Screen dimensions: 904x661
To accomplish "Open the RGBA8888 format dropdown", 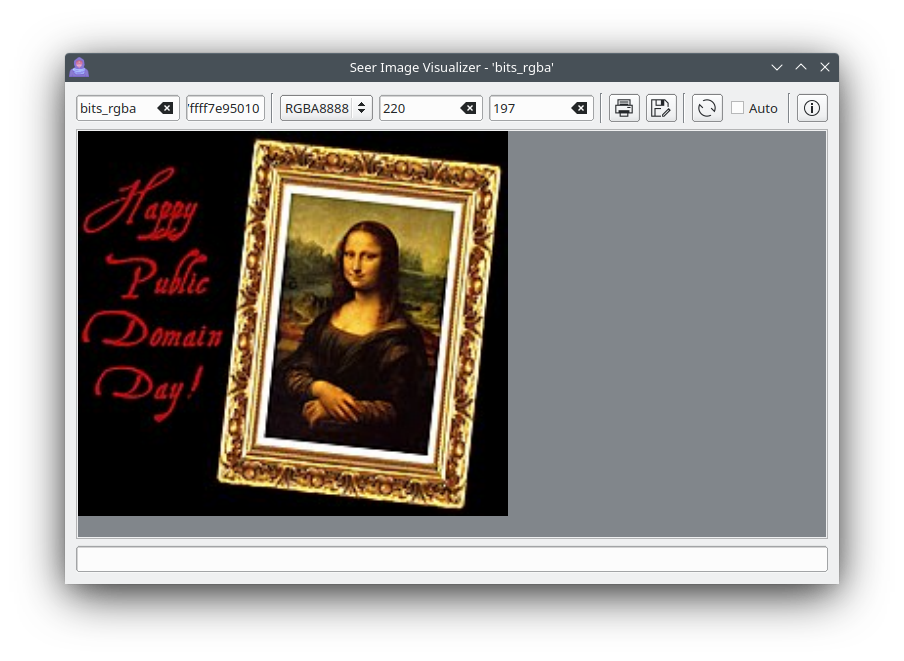I will click(x=326, y=108).
